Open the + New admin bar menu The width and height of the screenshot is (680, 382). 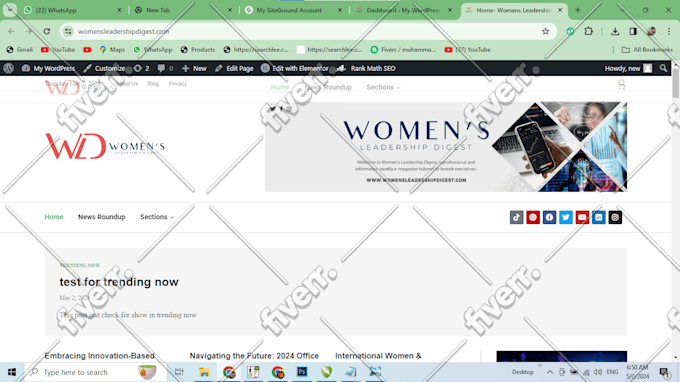[194, 68]
